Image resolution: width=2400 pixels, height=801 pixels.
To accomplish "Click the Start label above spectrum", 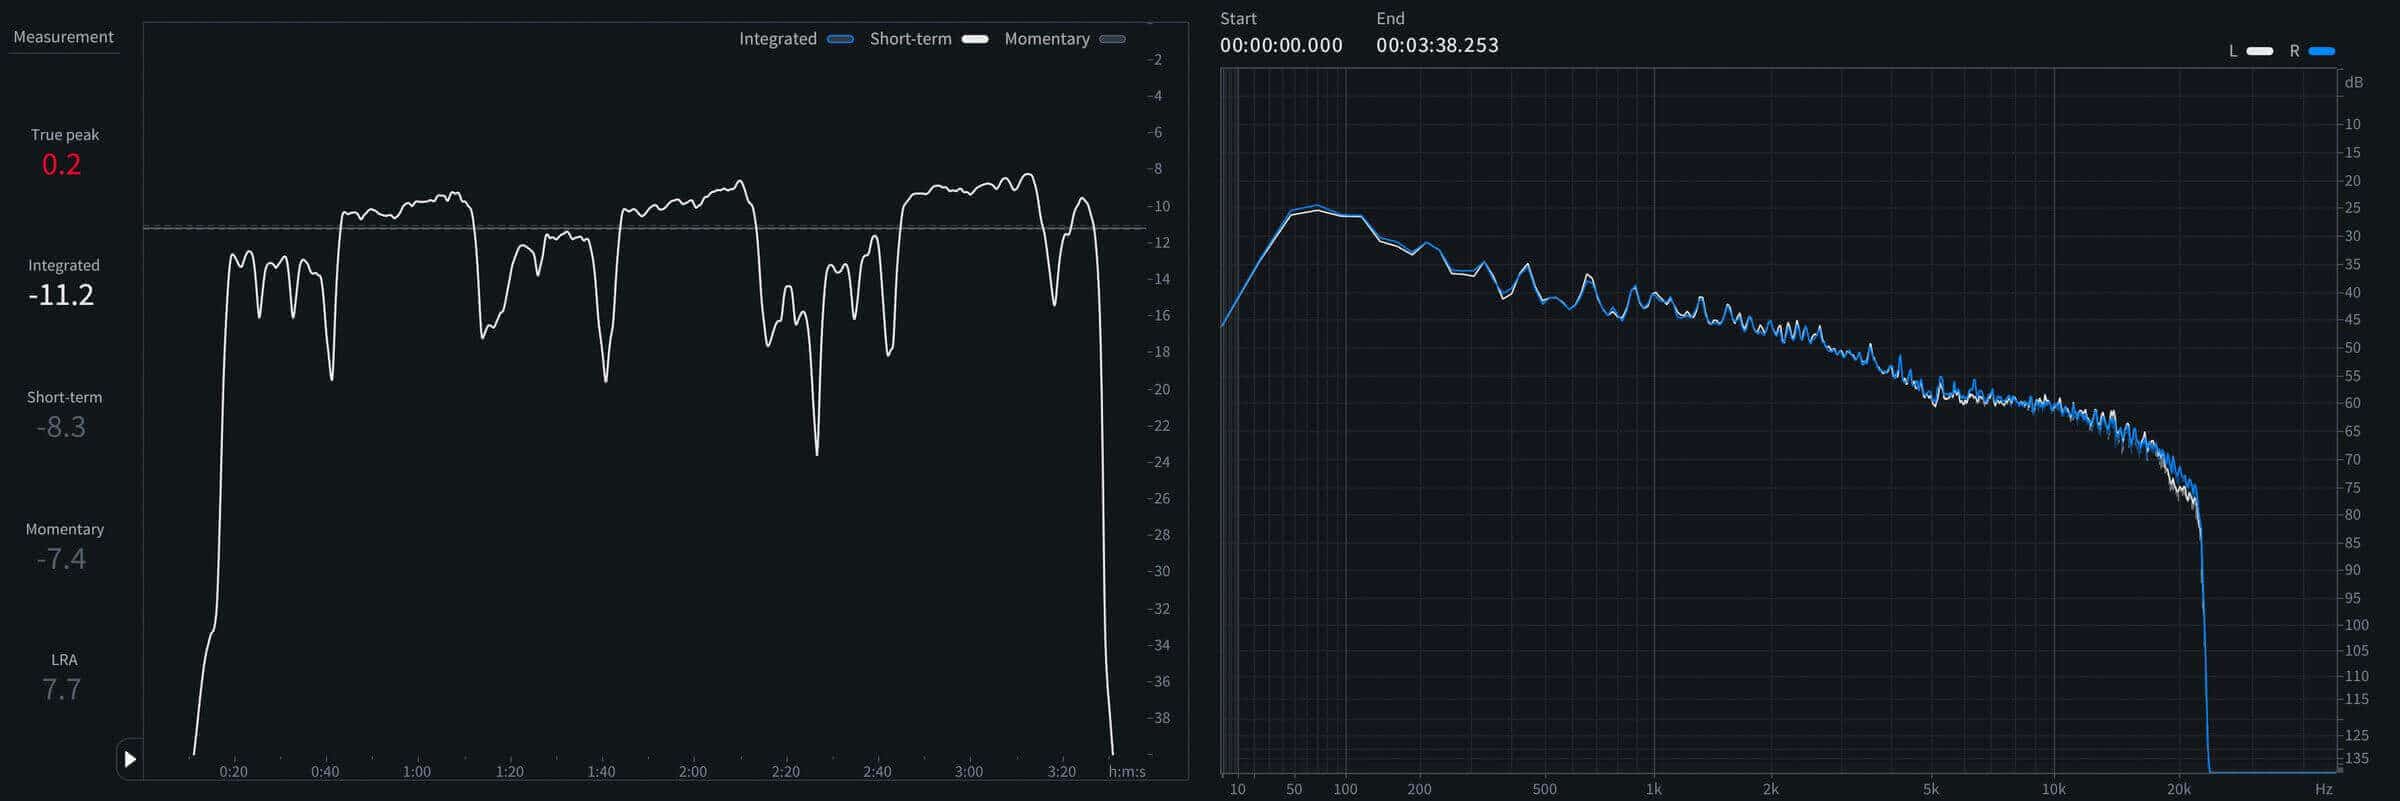I will 1238,19.
